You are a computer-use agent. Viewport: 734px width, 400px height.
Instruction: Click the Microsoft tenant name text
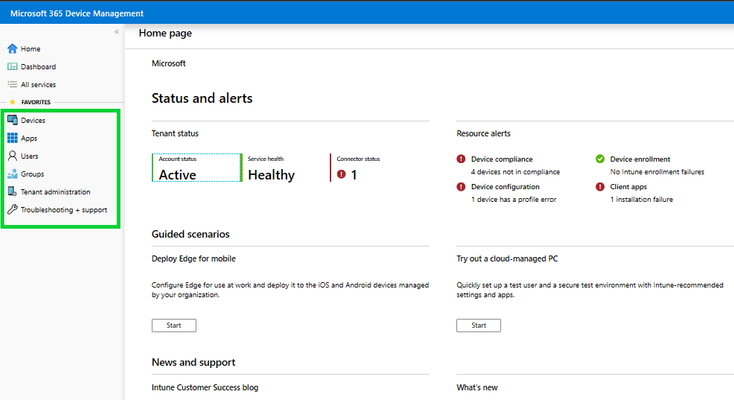click(169, 63)
